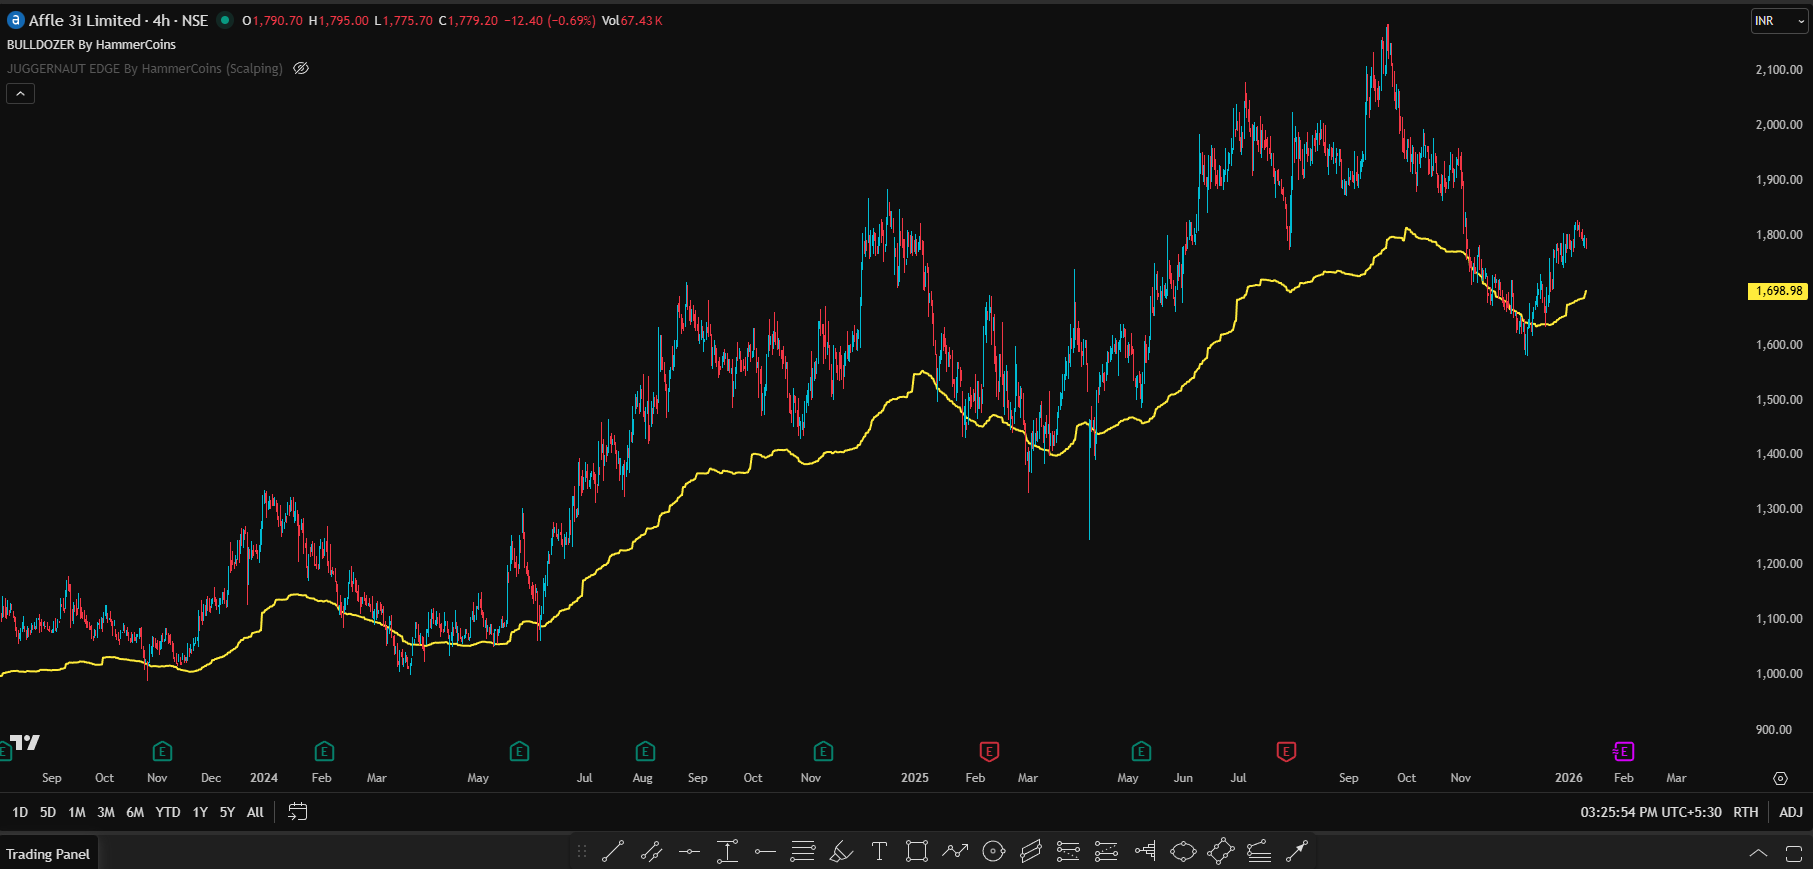
Task: Switch to the YTD time range
Action: coord(168,812)
